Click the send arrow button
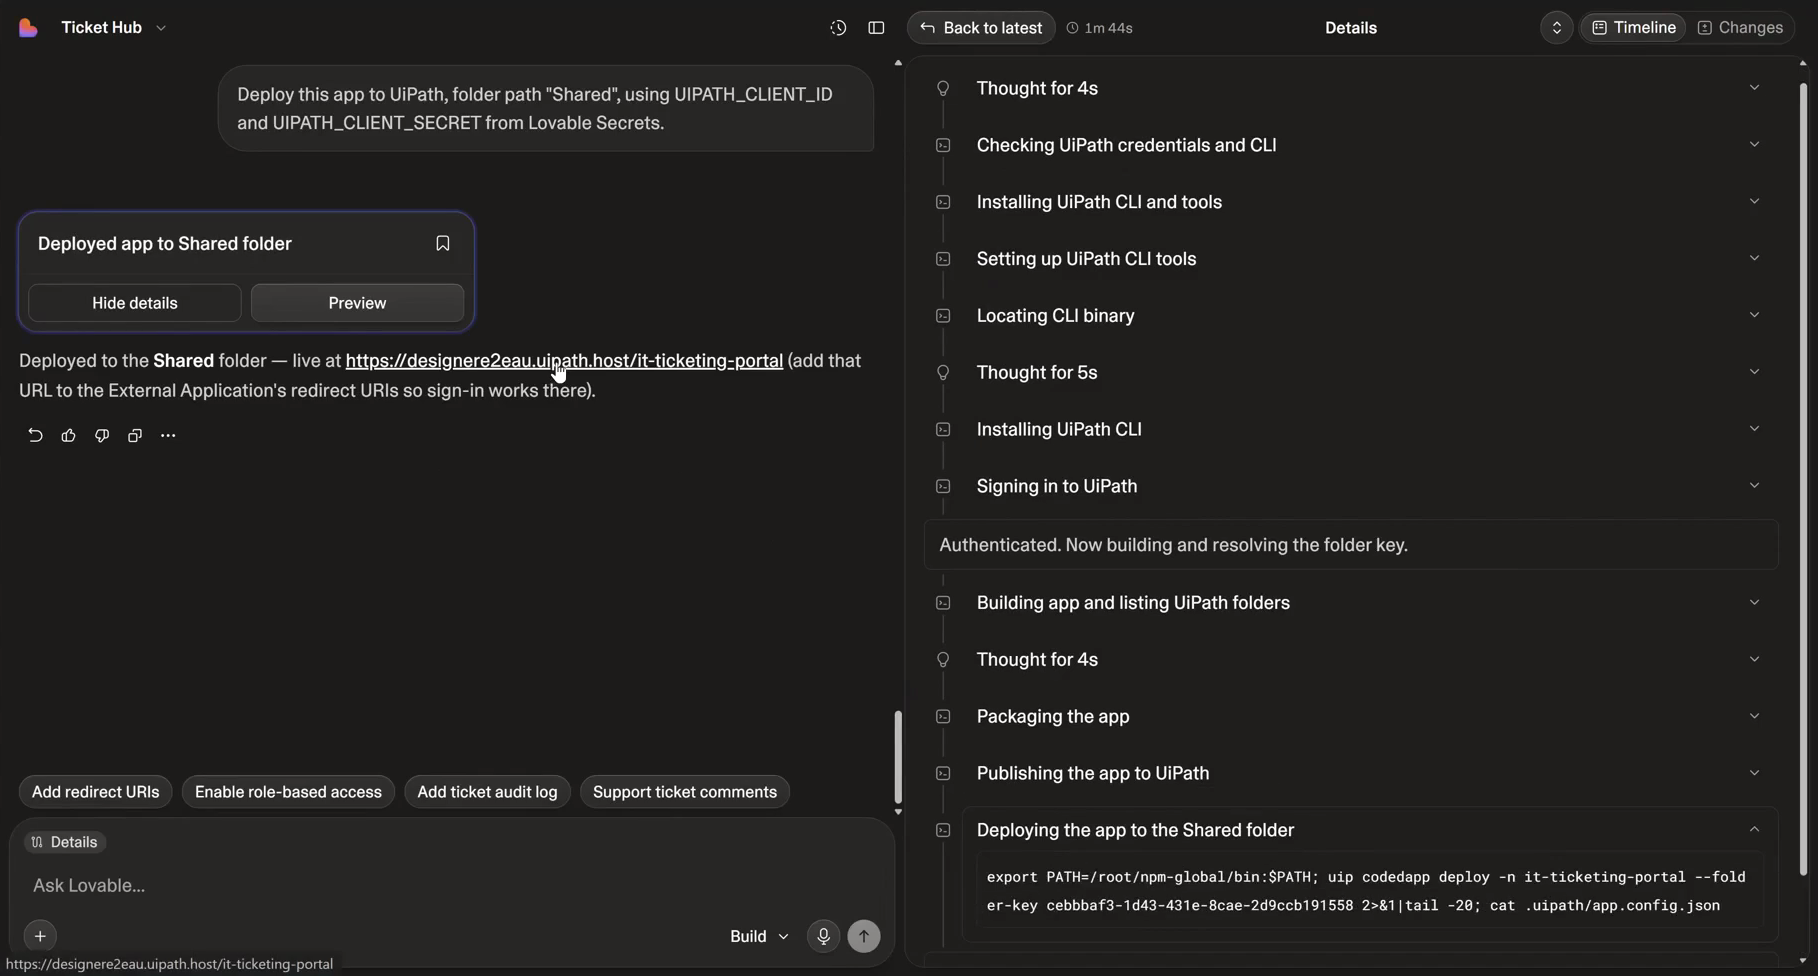Screen dimensions: 1818x976 click(864, 936)
